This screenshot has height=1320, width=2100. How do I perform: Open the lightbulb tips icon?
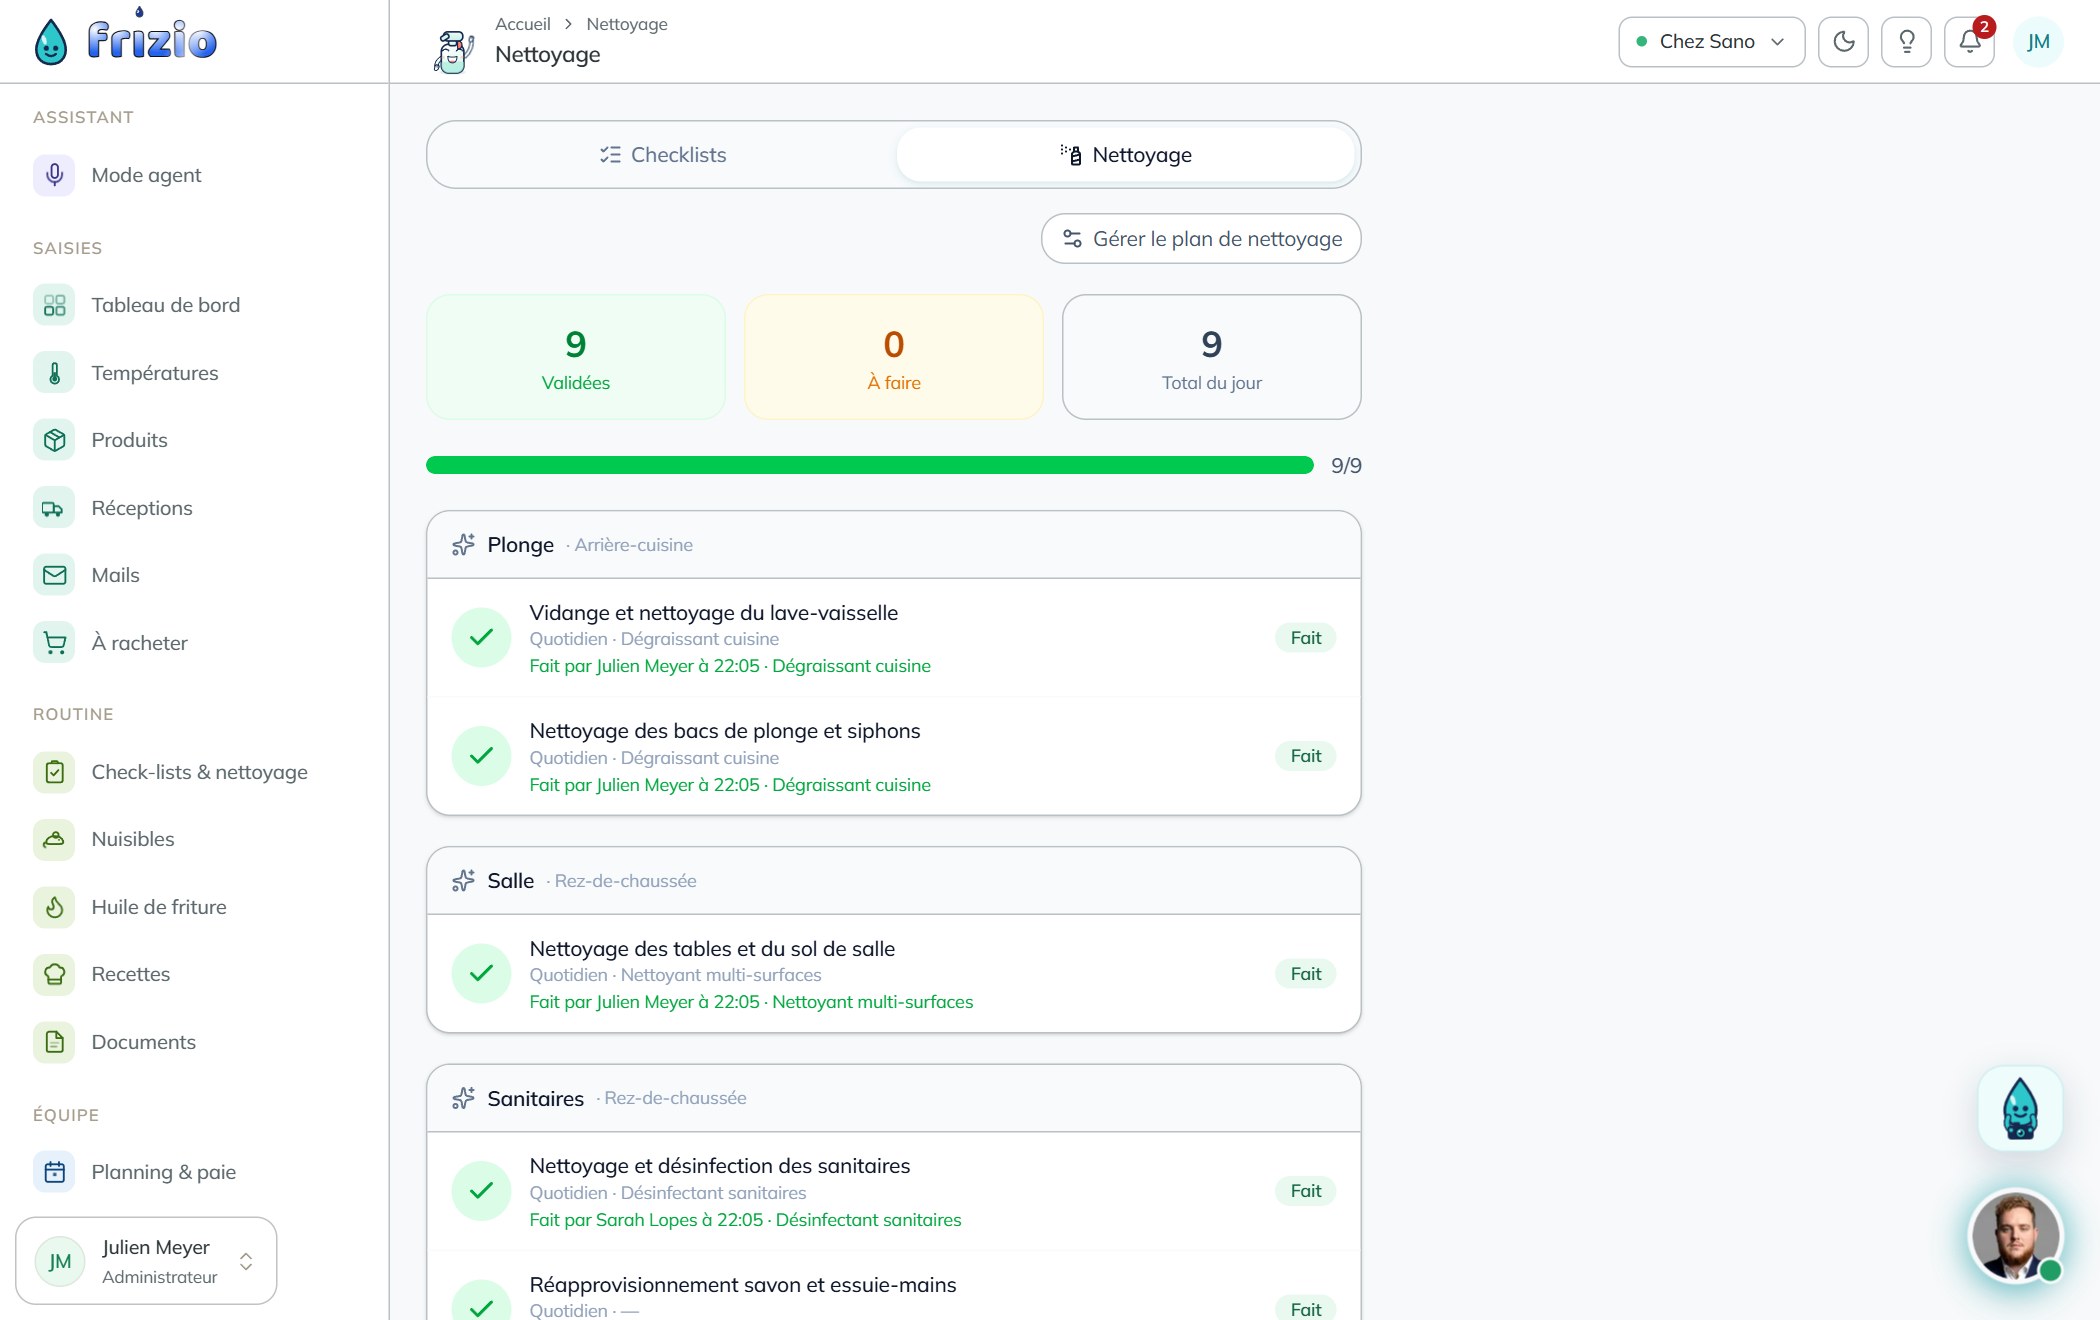[1906, 42]
